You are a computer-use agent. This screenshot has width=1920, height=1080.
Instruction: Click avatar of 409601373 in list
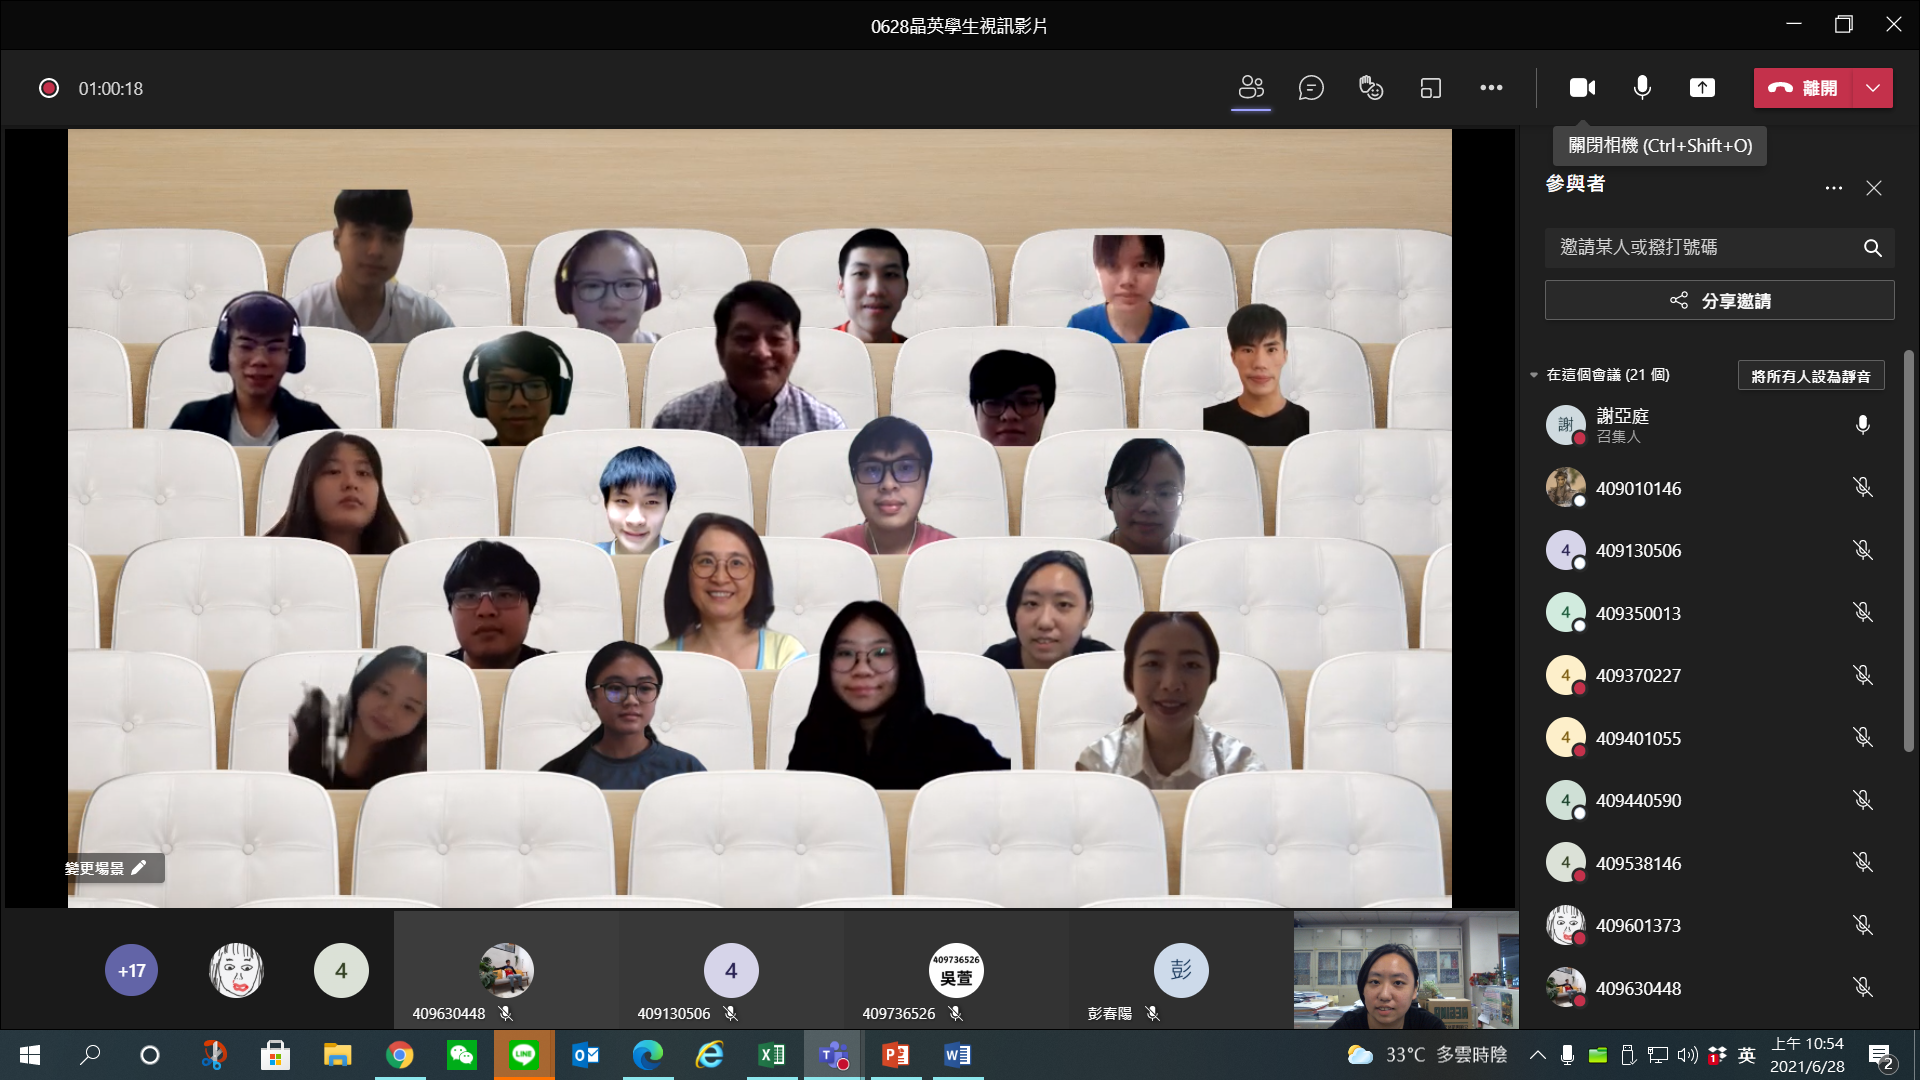(x=1566, y=925)
